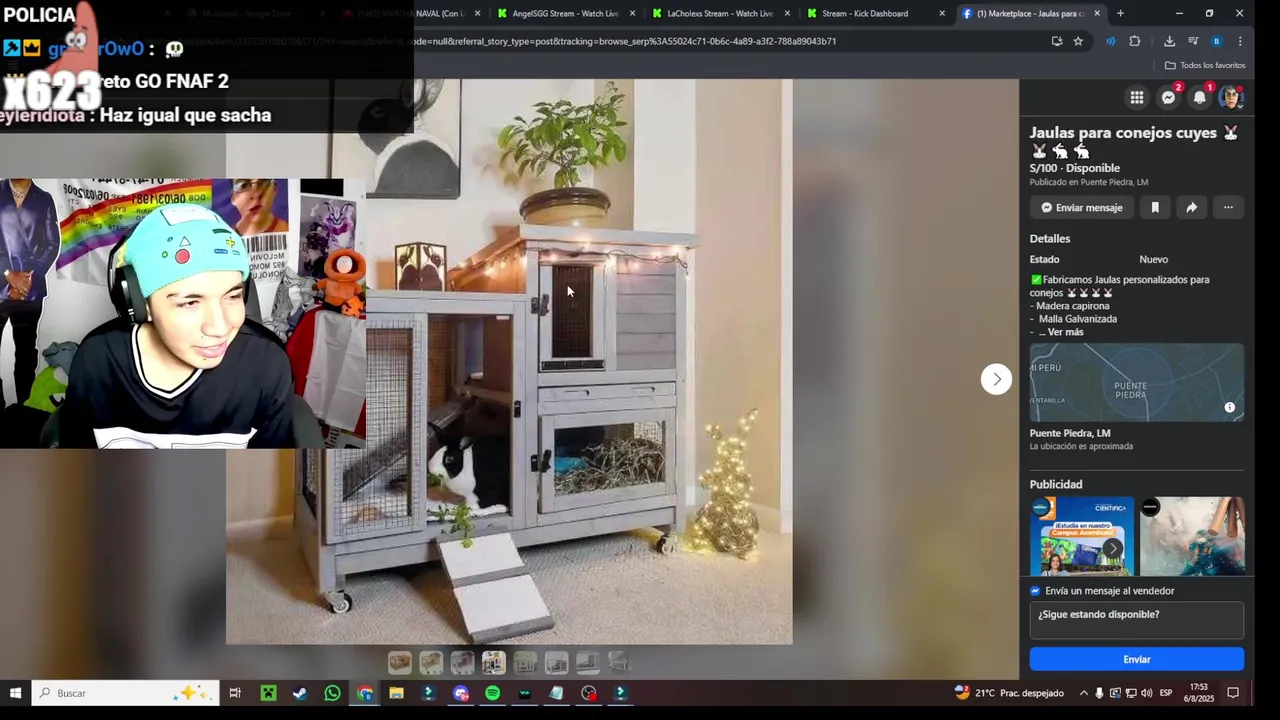The height and width of the screenshot is (720, 1280).
Task: Expand description with Ver más
Action: click(1065, 332)
